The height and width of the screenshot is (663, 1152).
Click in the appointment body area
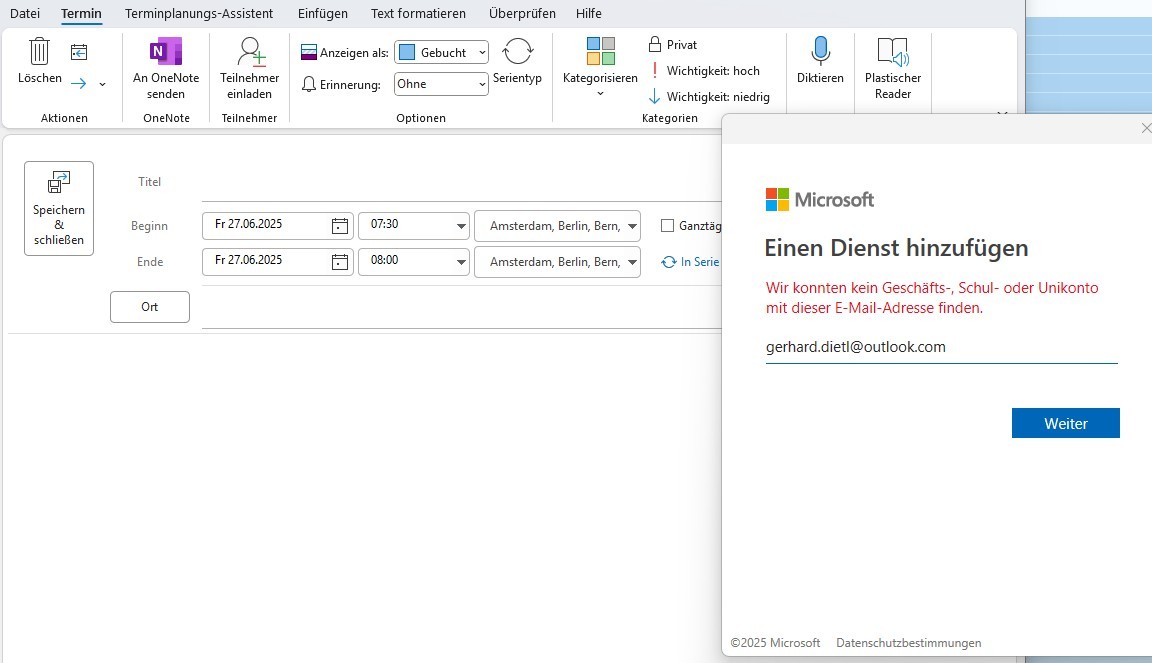[x=364, y=496]
